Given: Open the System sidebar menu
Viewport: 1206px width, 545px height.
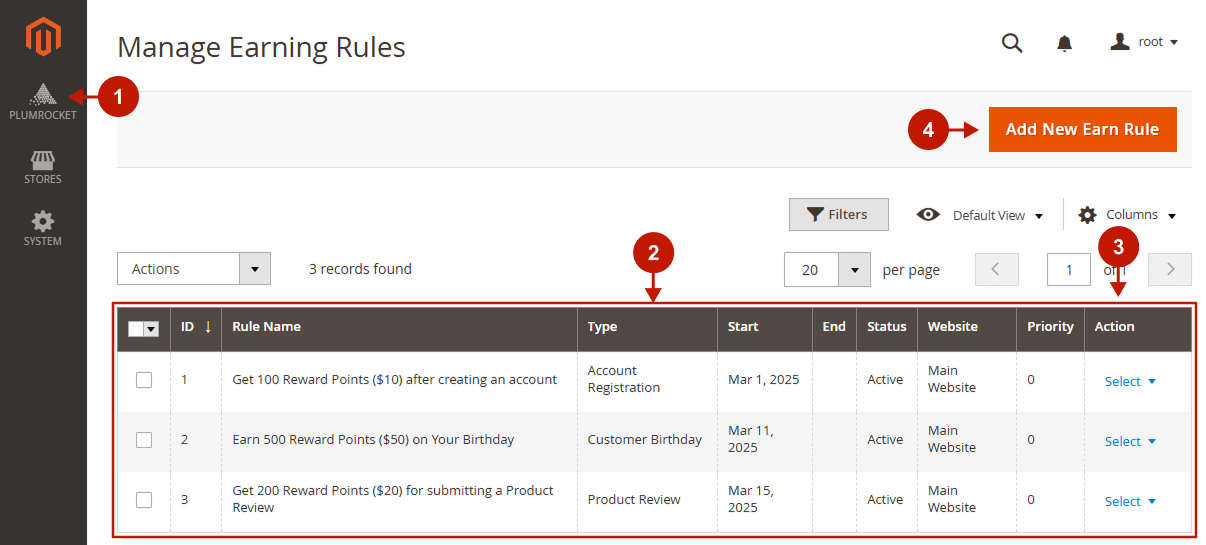Looking at the screenshot, I should [43, 228].
